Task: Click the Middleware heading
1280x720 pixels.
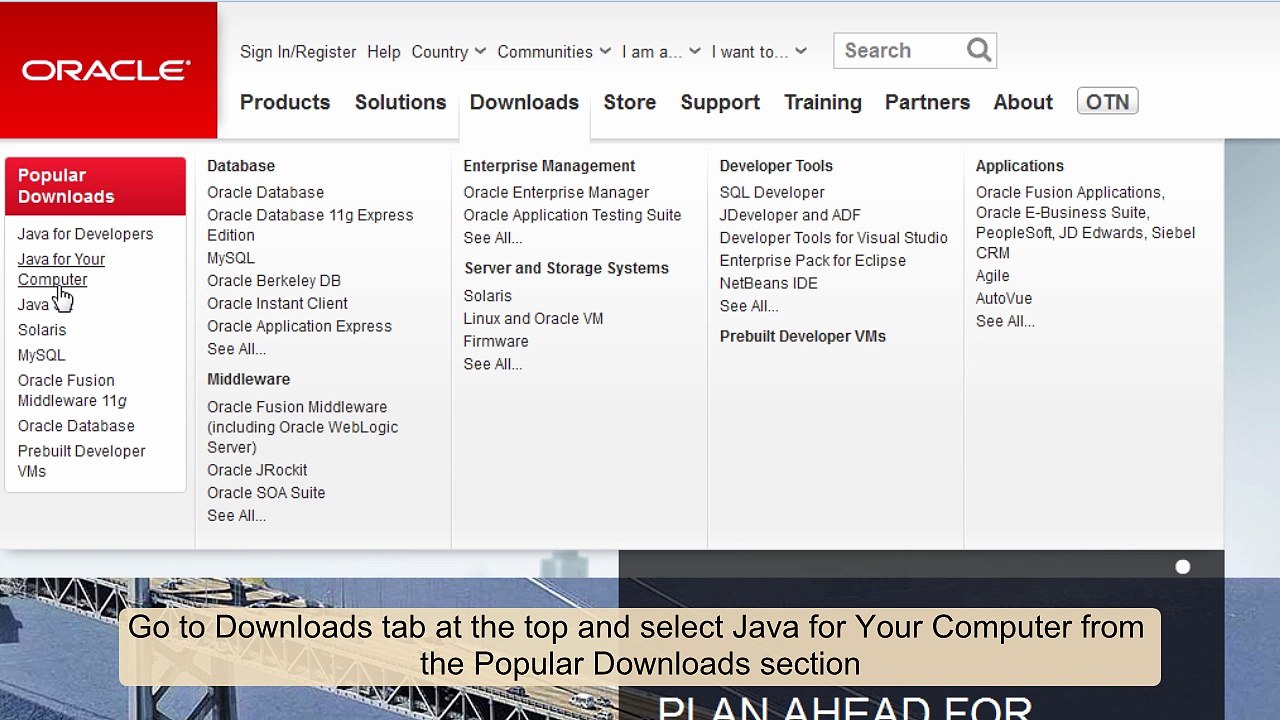Action: [x=248, y=379]
